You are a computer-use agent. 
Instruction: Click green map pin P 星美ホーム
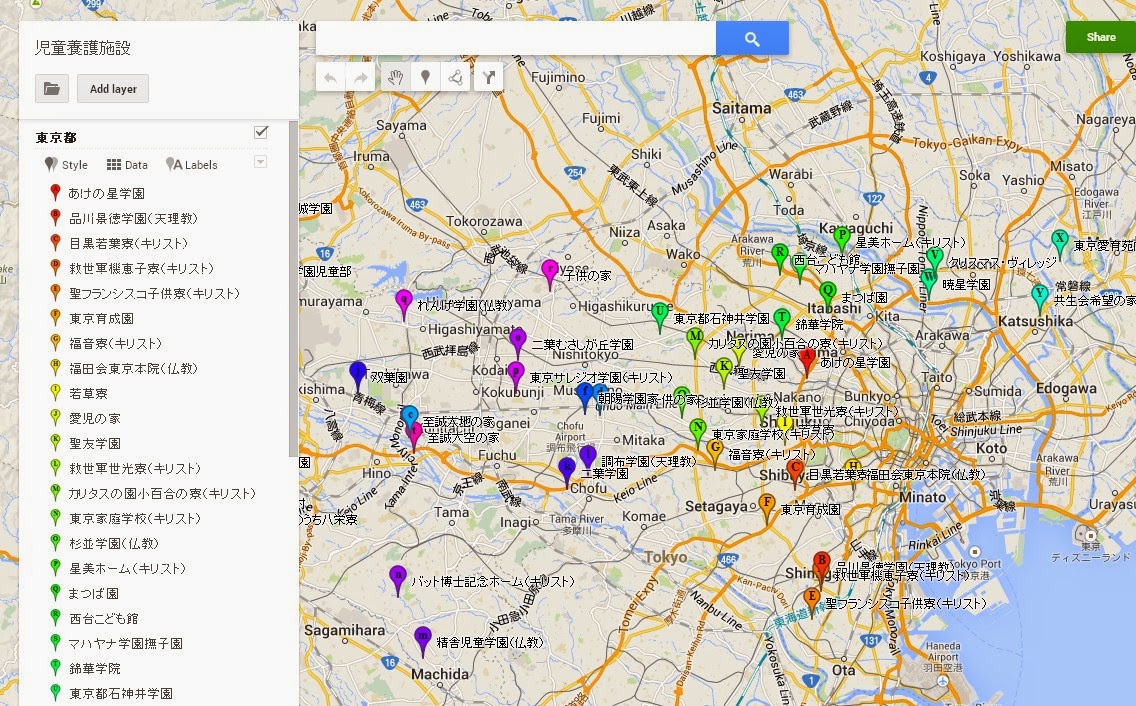(x=841, y=241)
